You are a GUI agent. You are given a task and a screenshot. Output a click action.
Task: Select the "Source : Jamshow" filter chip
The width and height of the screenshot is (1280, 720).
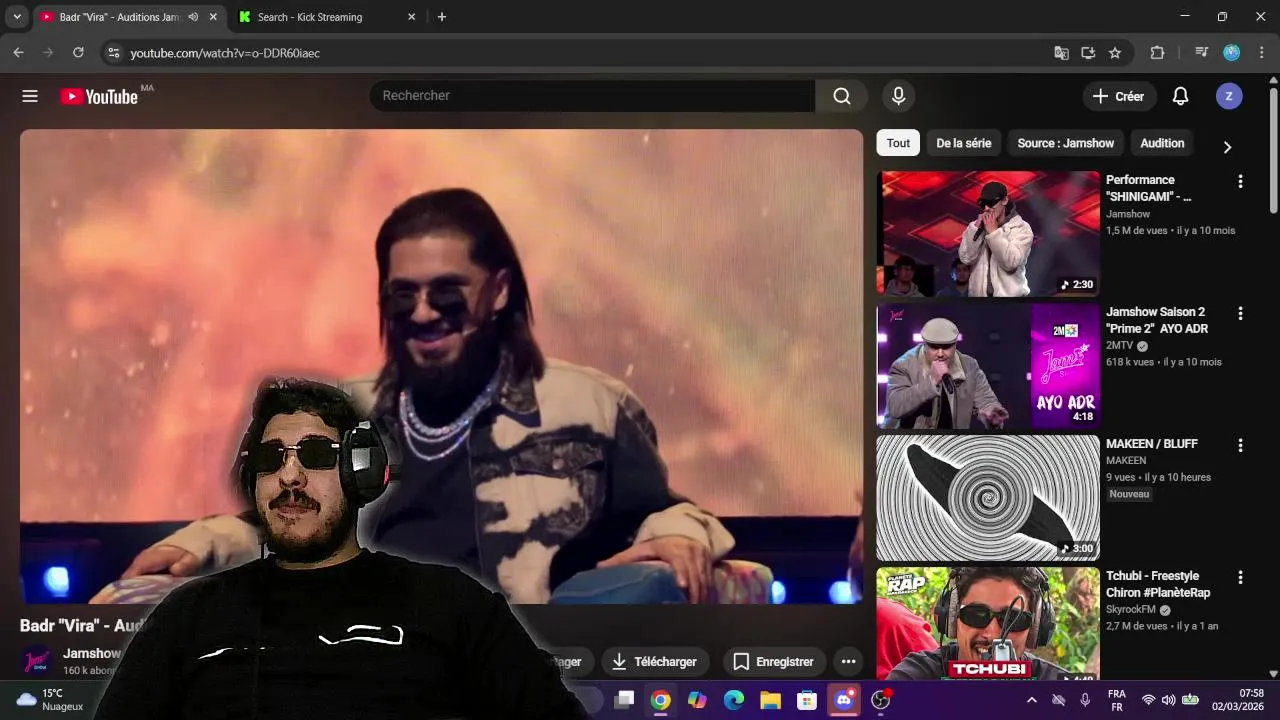coord(1066,143)
